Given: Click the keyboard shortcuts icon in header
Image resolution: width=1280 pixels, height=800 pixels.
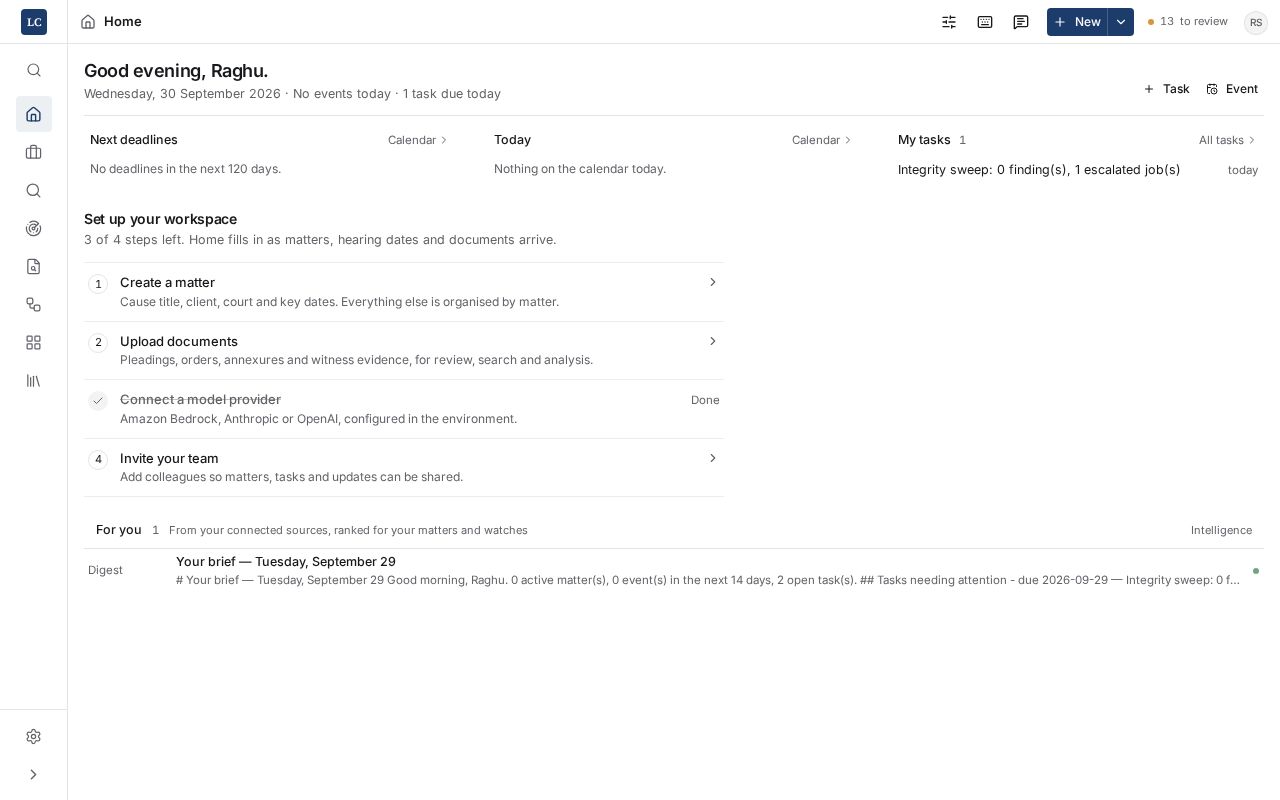Looking at the screenshot, I should tap(985, 22).
